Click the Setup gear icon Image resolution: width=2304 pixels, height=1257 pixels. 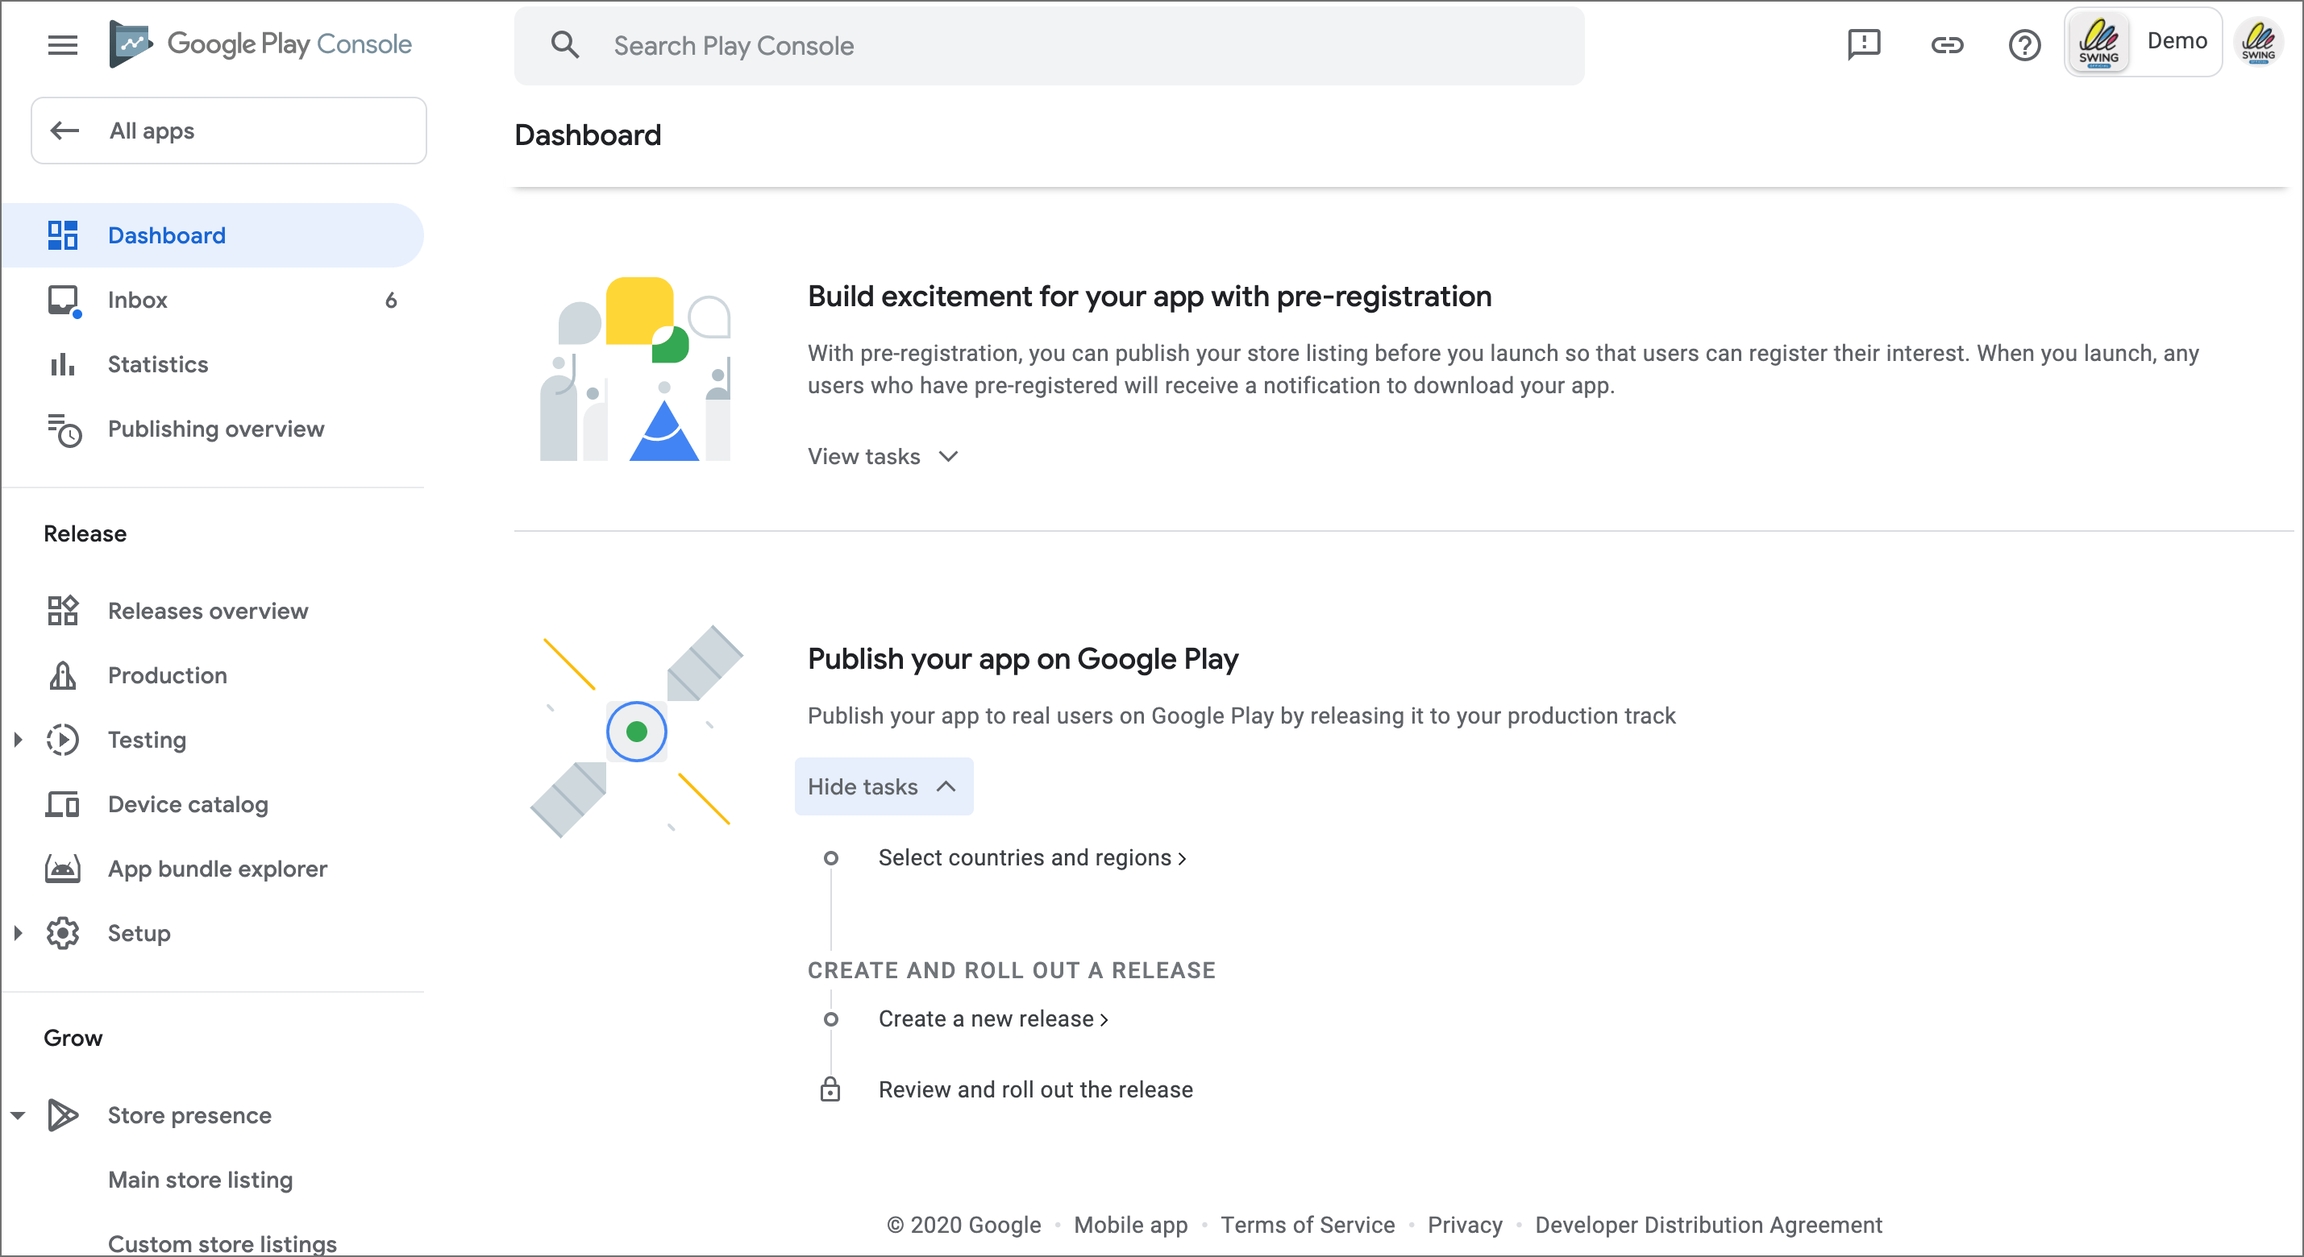(x=62, y=933)
